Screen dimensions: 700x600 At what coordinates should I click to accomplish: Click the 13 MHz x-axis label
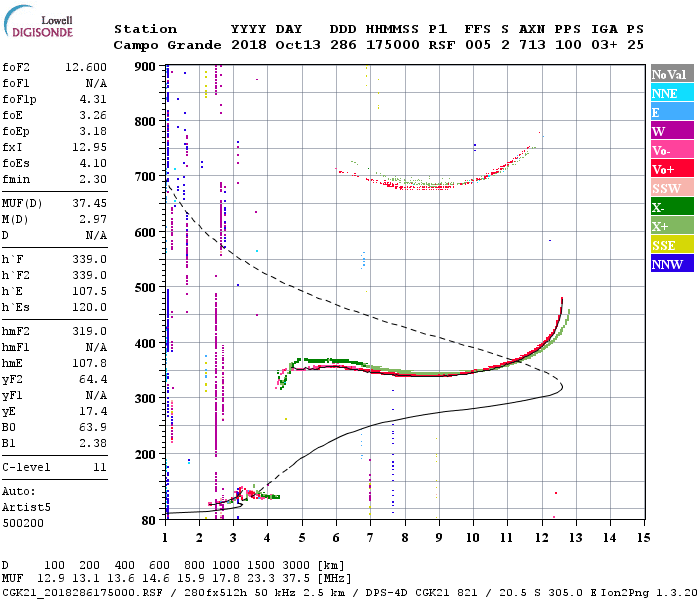click(x=575, y=538)
